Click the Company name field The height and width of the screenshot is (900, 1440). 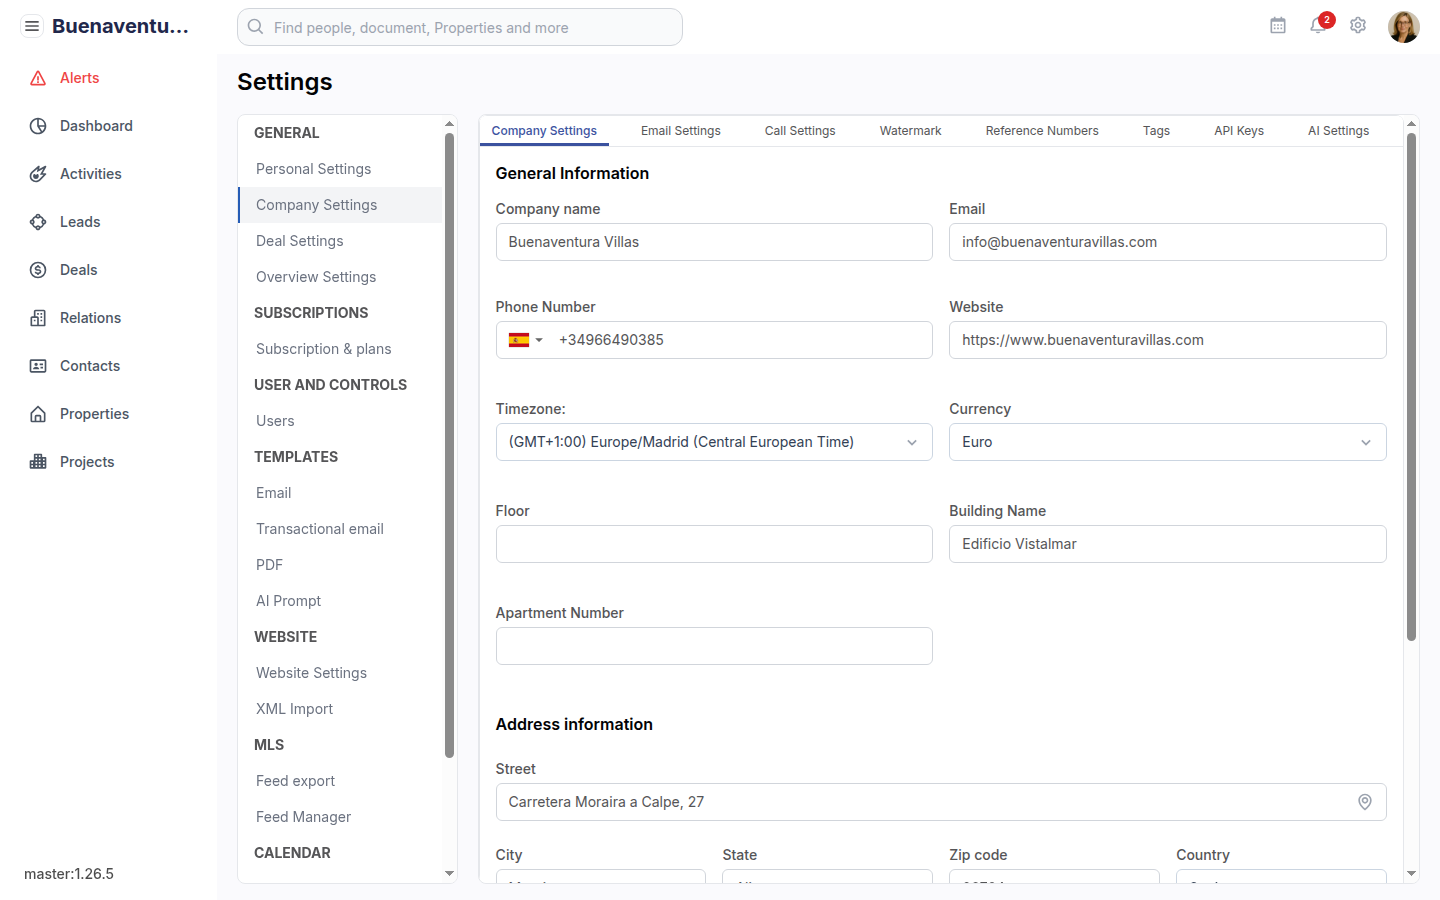(x=714, y=242)
